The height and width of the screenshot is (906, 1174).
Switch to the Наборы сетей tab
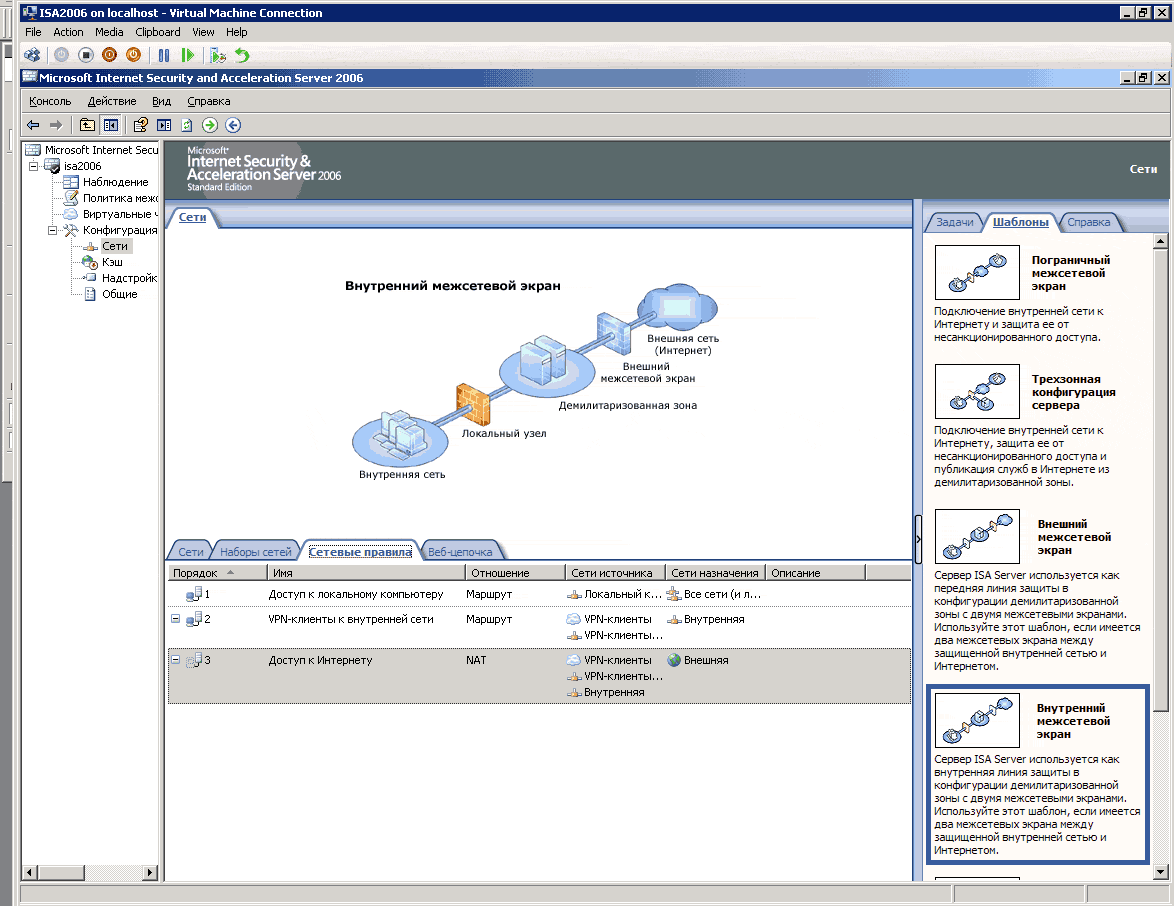click(255, 552)
